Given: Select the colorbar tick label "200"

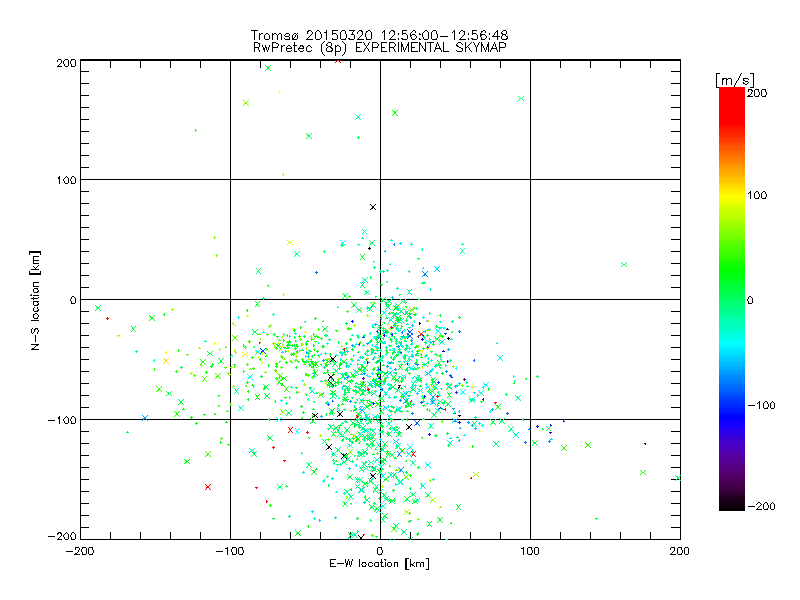Looking at the screenshot, I should click(757, 93).
